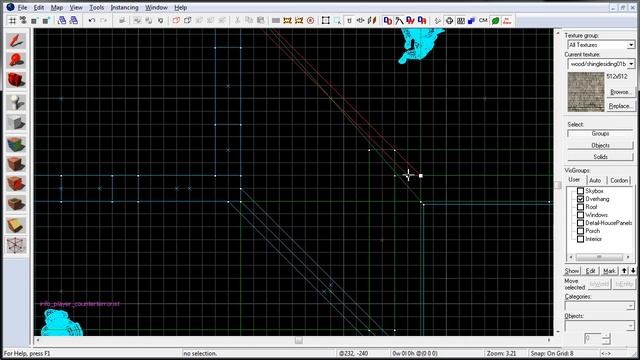Screen dimensions: 640x360
Task: Move visgroup up with arrow button
Action: tap(624, 271)
